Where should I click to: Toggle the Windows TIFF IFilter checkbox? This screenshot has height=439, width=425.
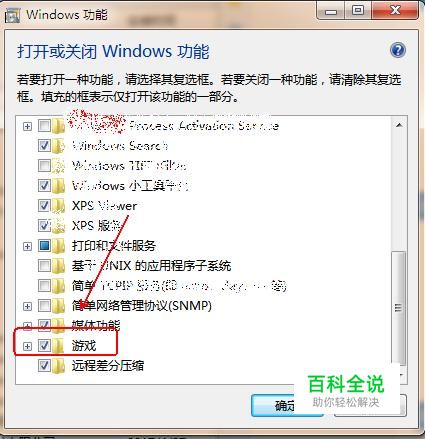tap(44, 166)
